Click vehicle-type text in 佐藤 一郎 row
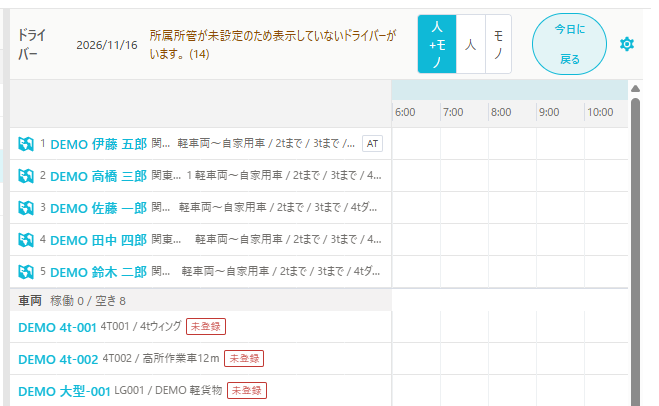 coord(278,208)
